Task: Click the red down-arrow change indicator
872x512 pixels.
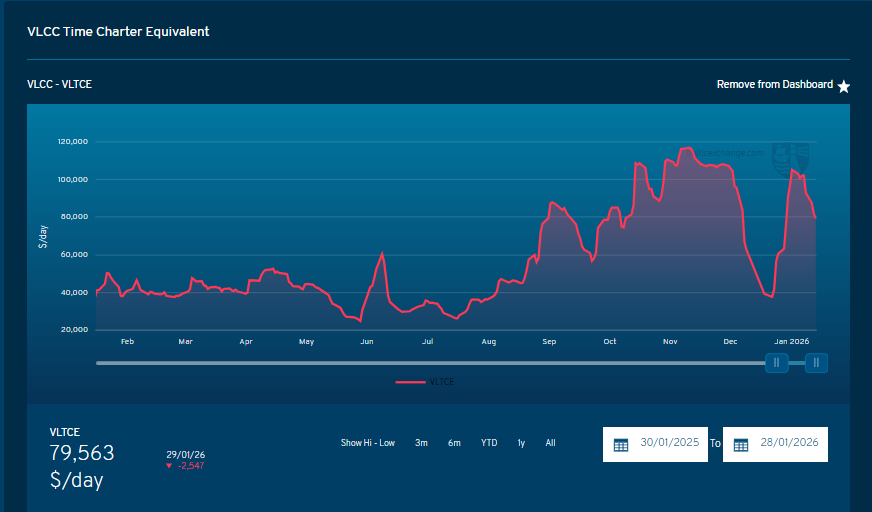Action: pos(171,466)
